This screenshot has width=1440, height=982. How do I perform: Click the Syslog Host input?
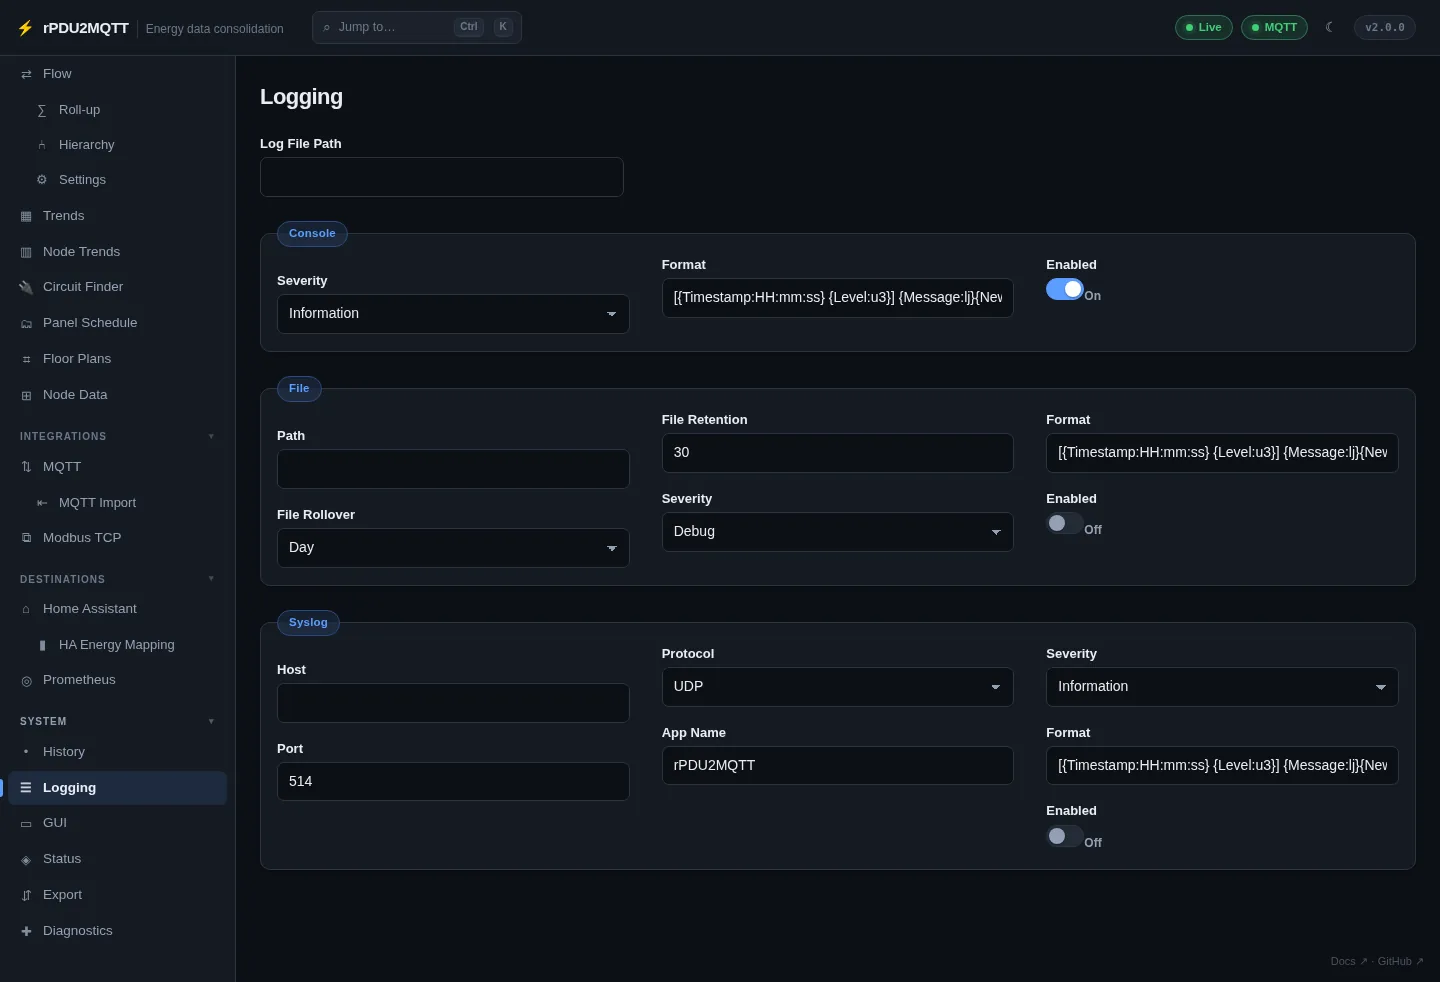coord(453,703)
